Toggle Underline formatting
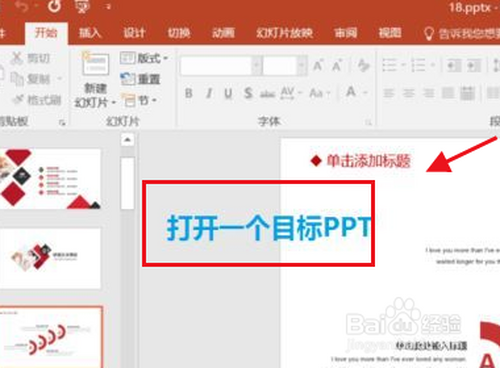 tap(228, 93)
